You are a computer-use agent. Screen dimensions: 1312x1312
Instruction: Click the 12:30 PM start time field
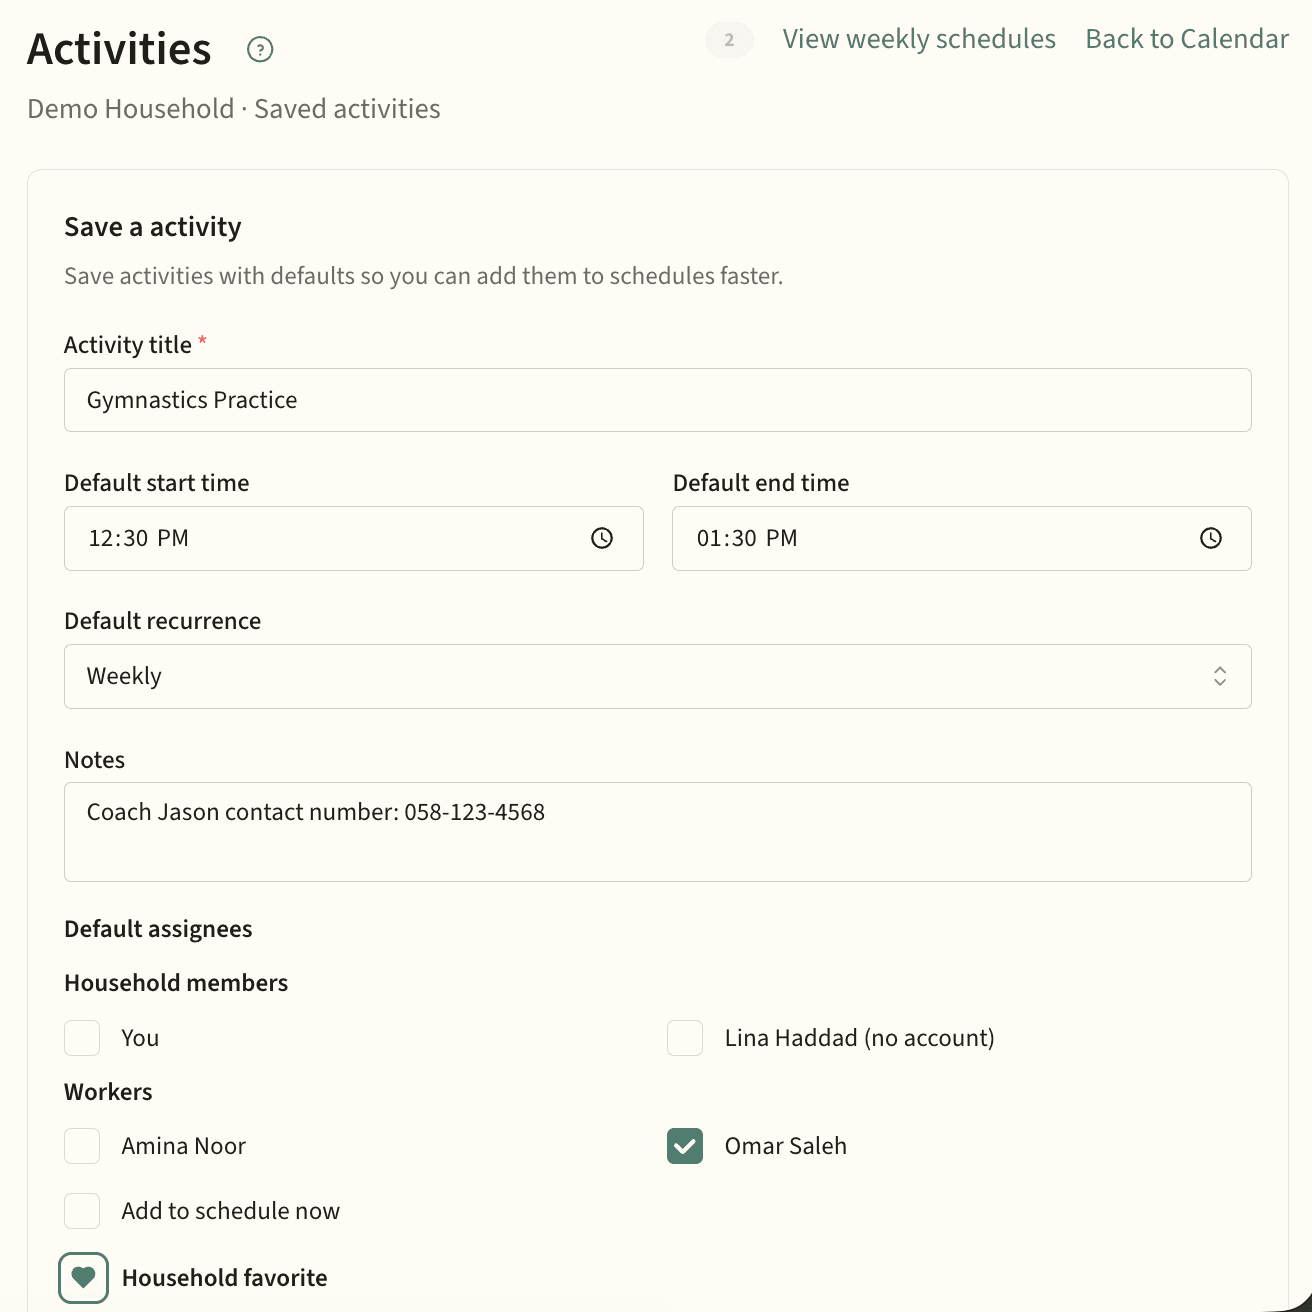pyautogui.click(x=320, y=538)
